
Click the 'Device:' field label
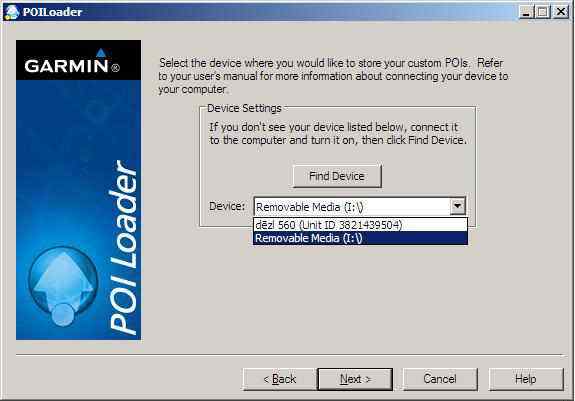tap(227, 206)
